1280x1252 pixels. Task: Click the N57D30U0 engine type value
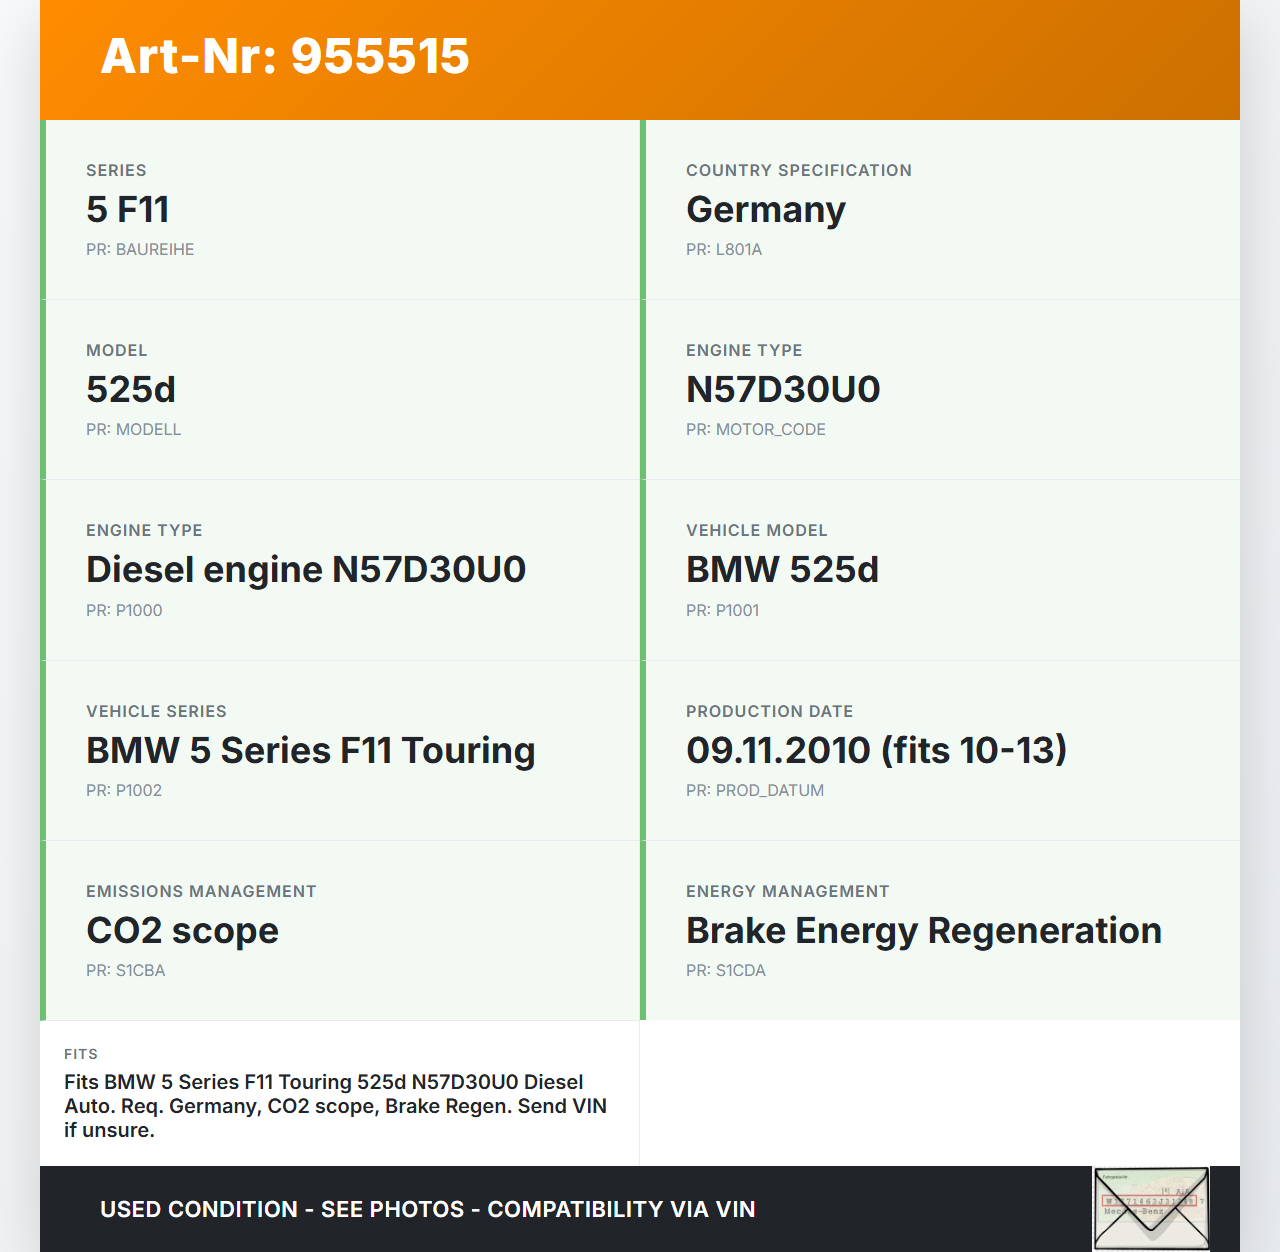point(783,390)
